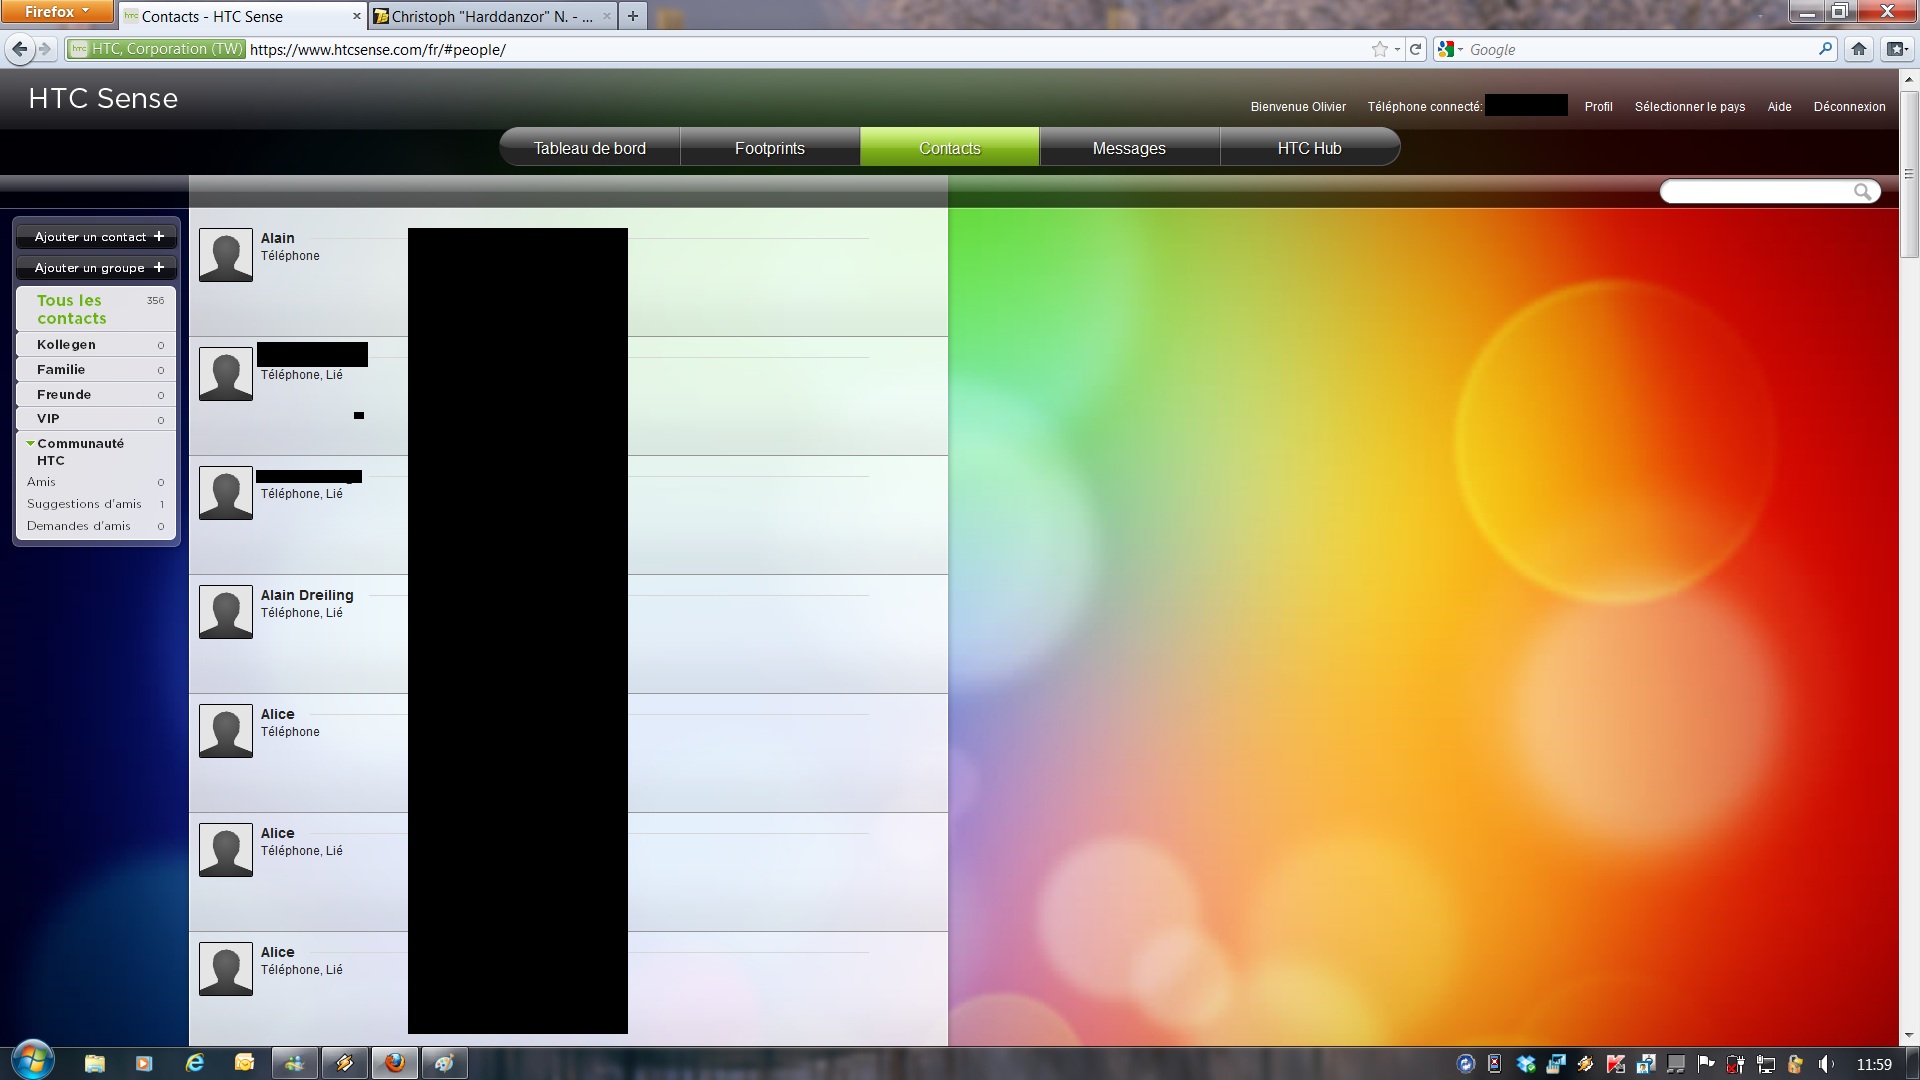Select the Kollegen group
The width and height of the screenshot is (1920, 1080).
pos(96,344)
